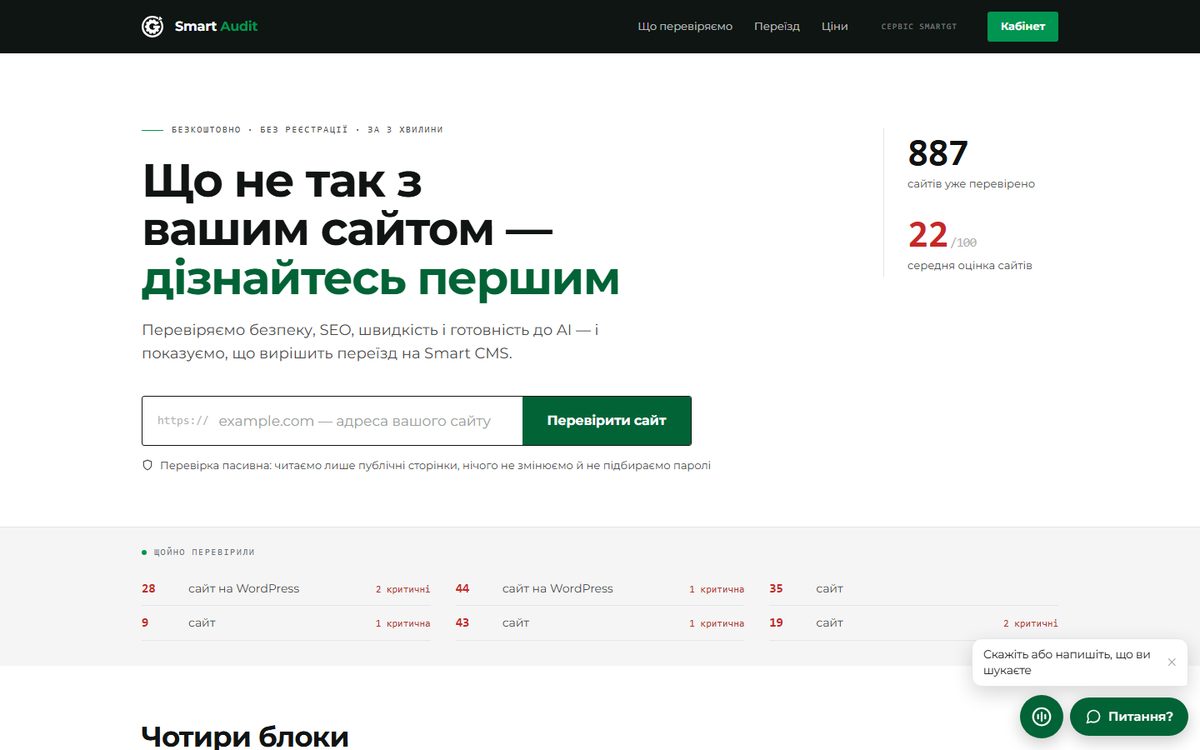Follow the СЕРВІС SMARTGT link

(x=919, y=27)
